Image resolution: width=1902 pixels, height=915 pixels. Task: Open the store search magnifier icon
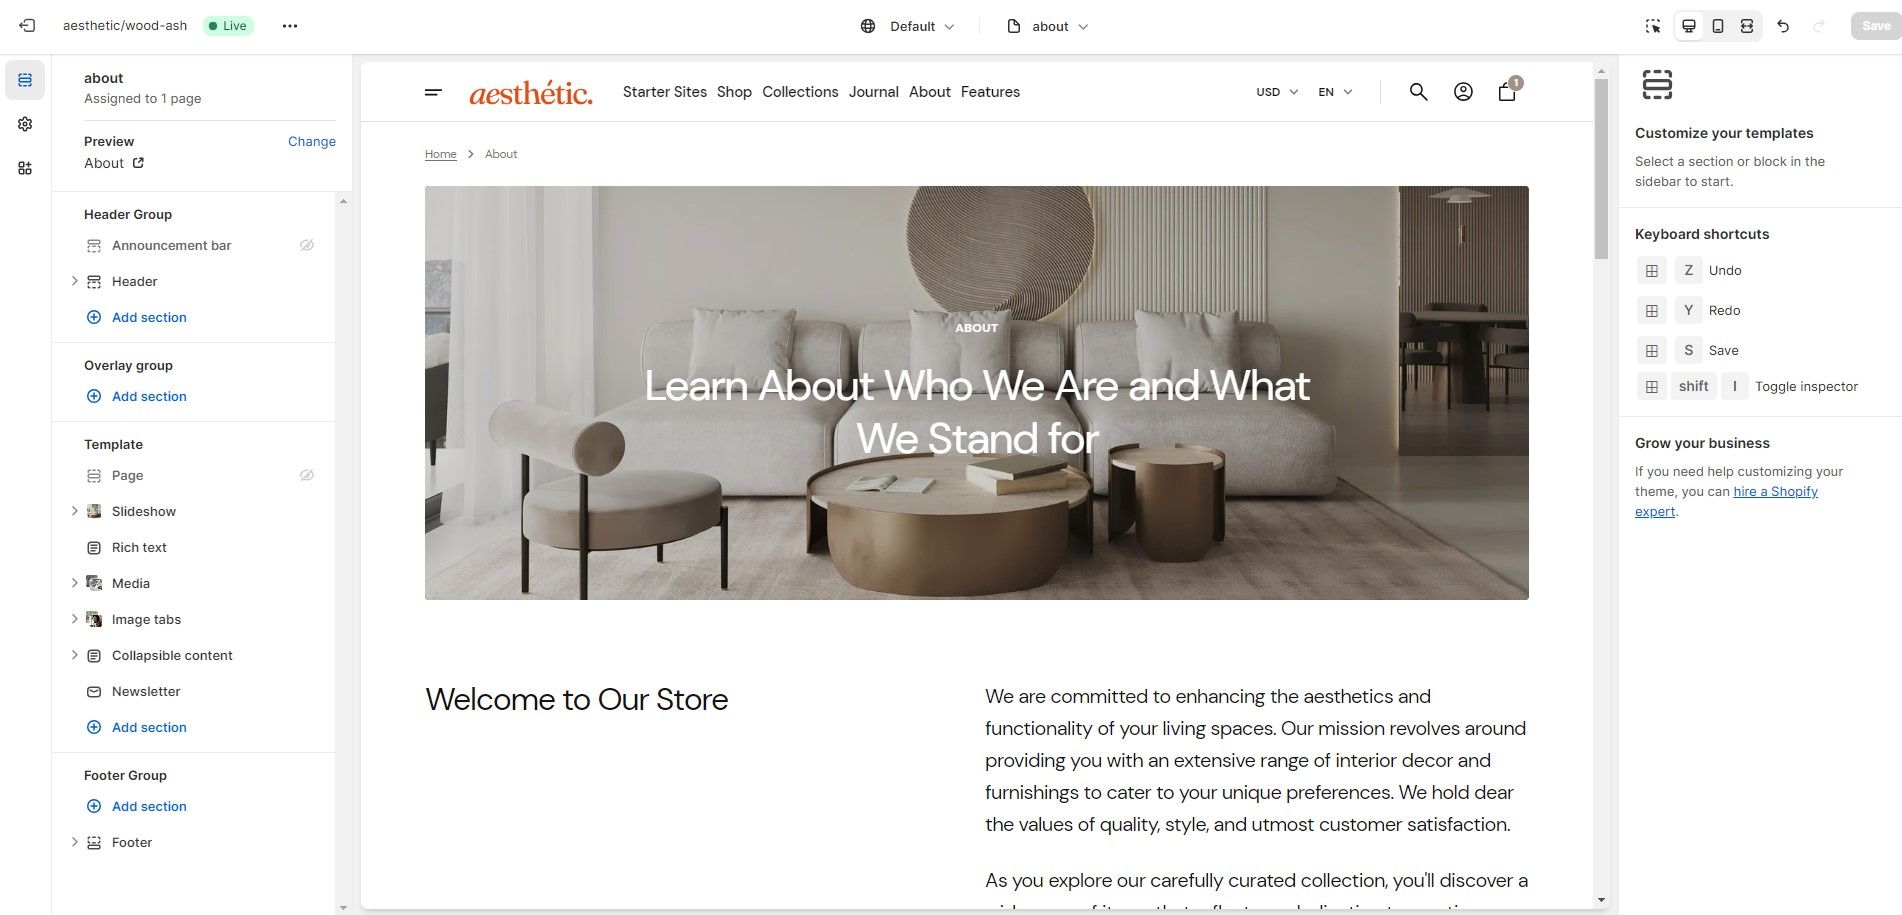[x=1418, y=92]
